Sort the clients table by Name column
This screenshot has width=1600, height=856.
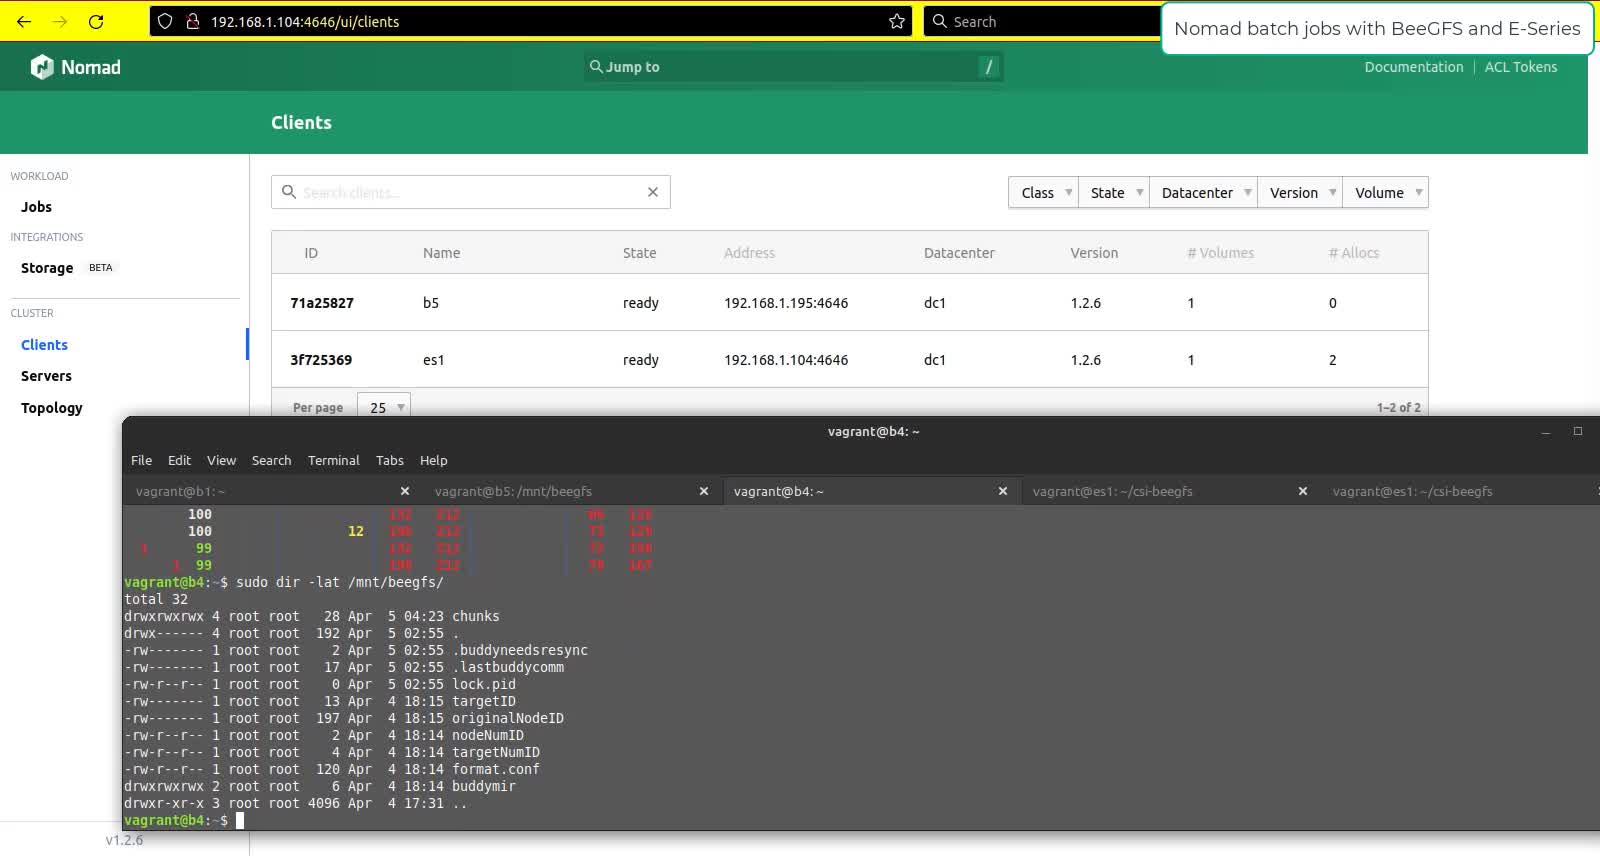[441, 253]
